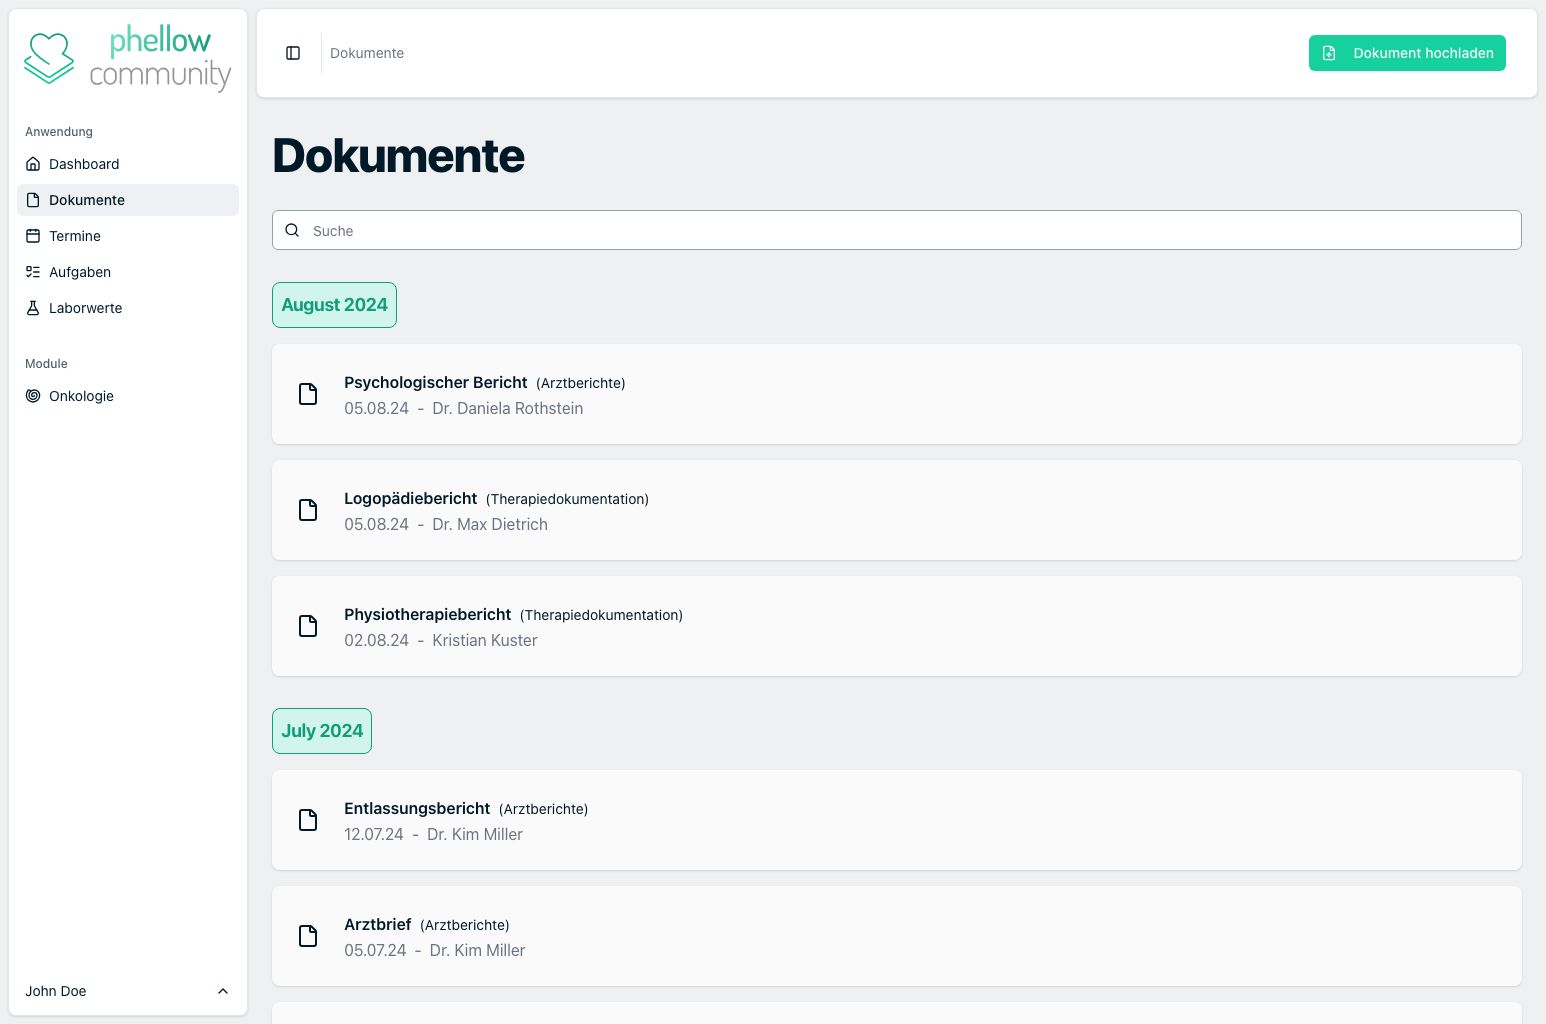Screen dimensions: 1546x1024
Task: Click (Therapiedokumentation) tag beside Logopädiebericht
Action: pos(567,499)
